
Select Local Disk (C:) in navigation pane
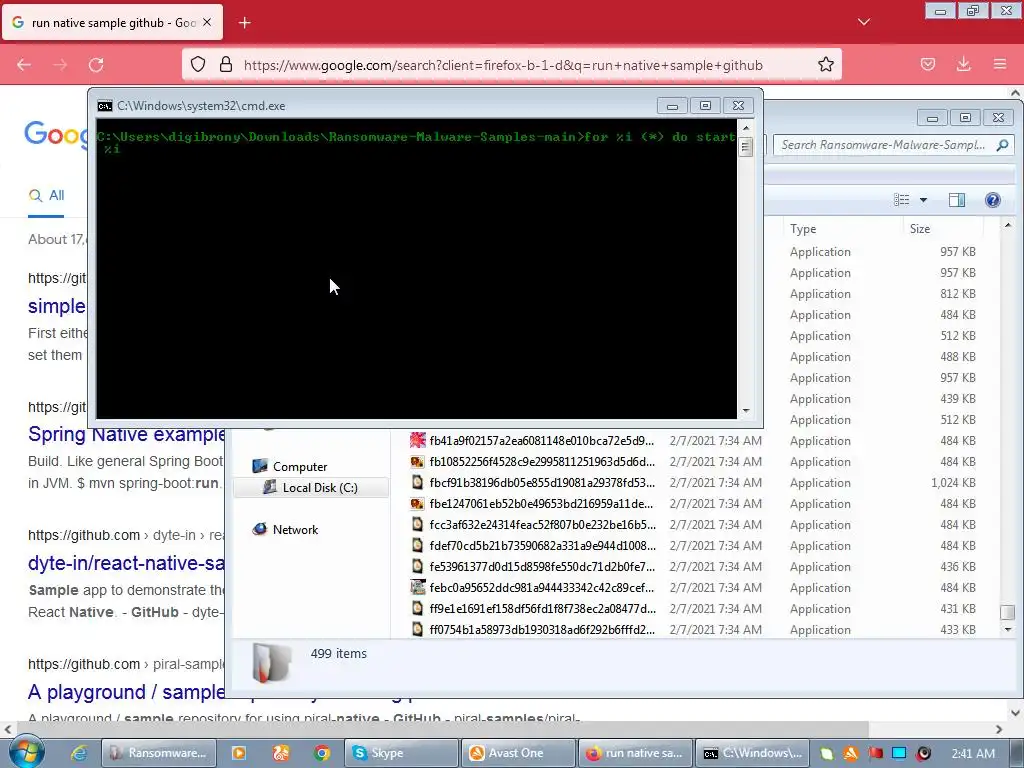tap(310, 488)
